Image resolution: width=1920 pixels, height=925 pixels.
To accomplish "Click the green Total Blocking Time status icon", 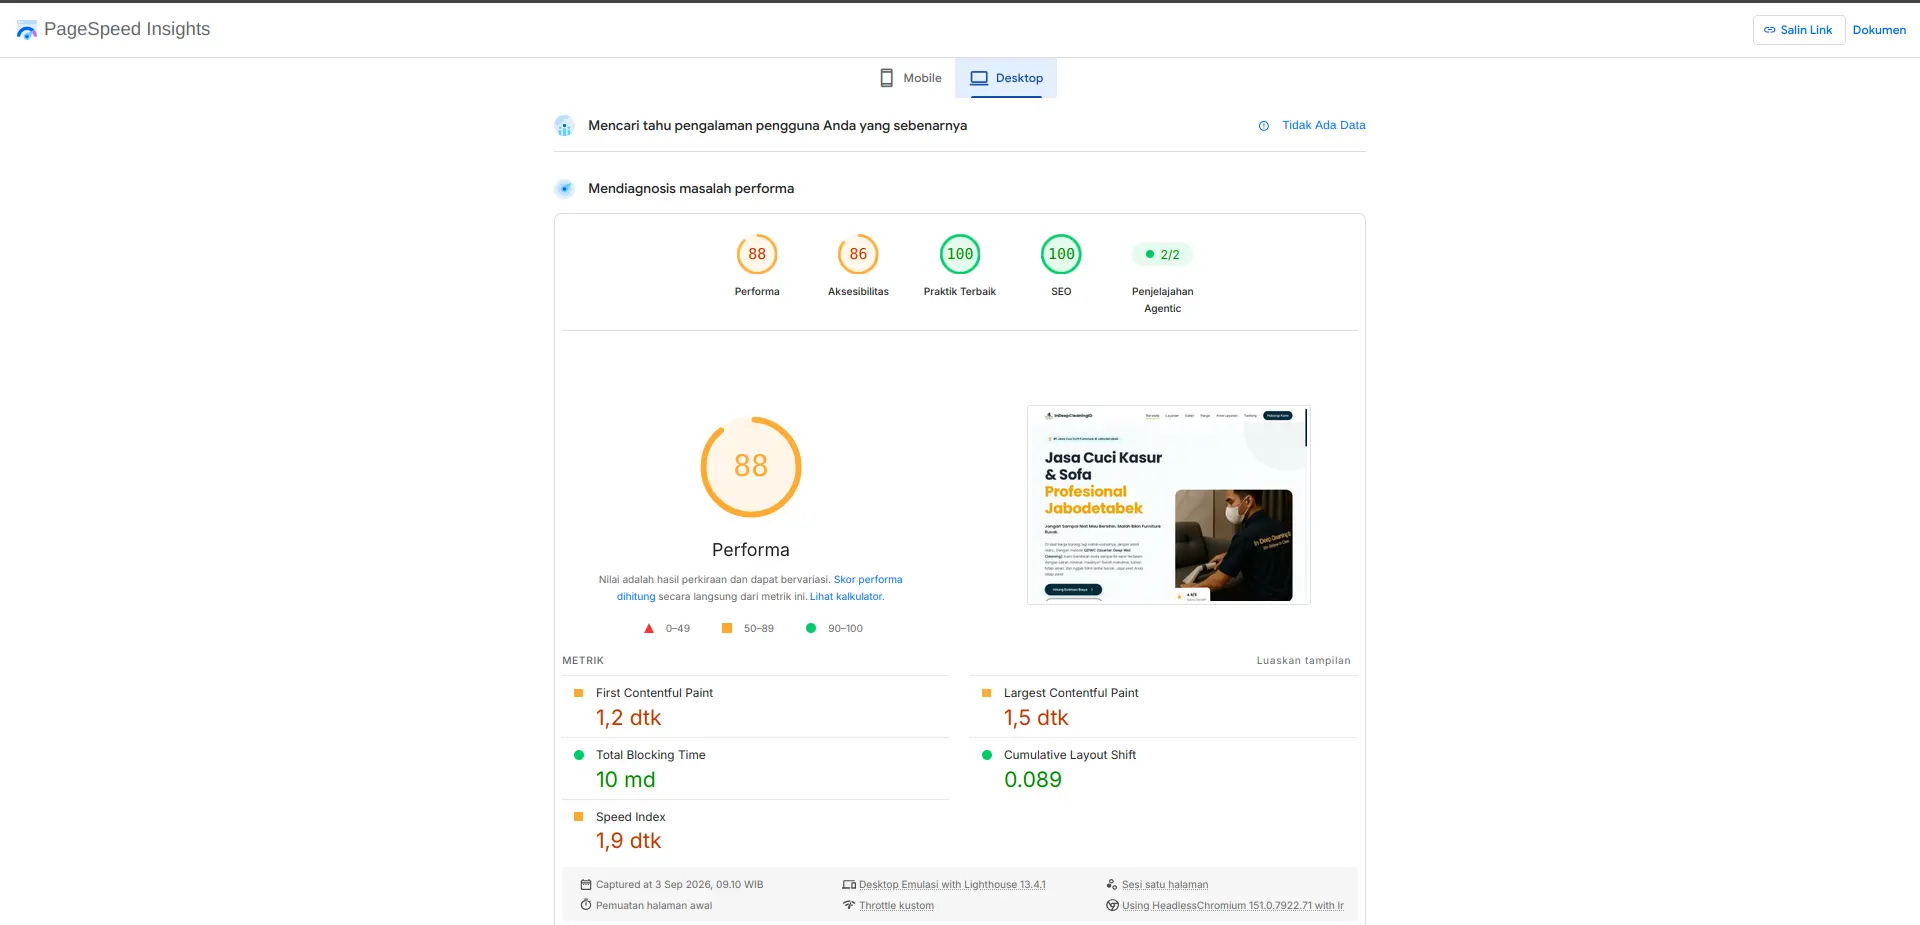I will (578, 755).
